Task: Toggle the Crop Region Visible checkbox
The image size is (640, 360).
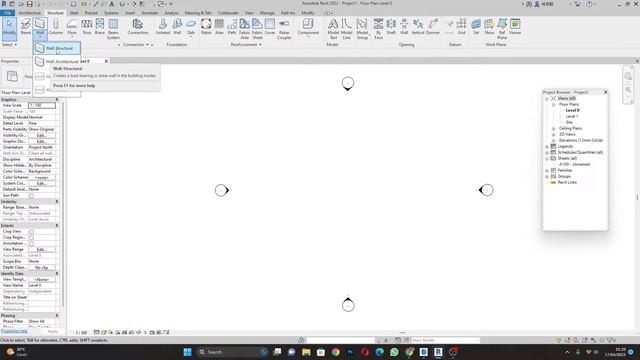Action: [x=31, y=238]
